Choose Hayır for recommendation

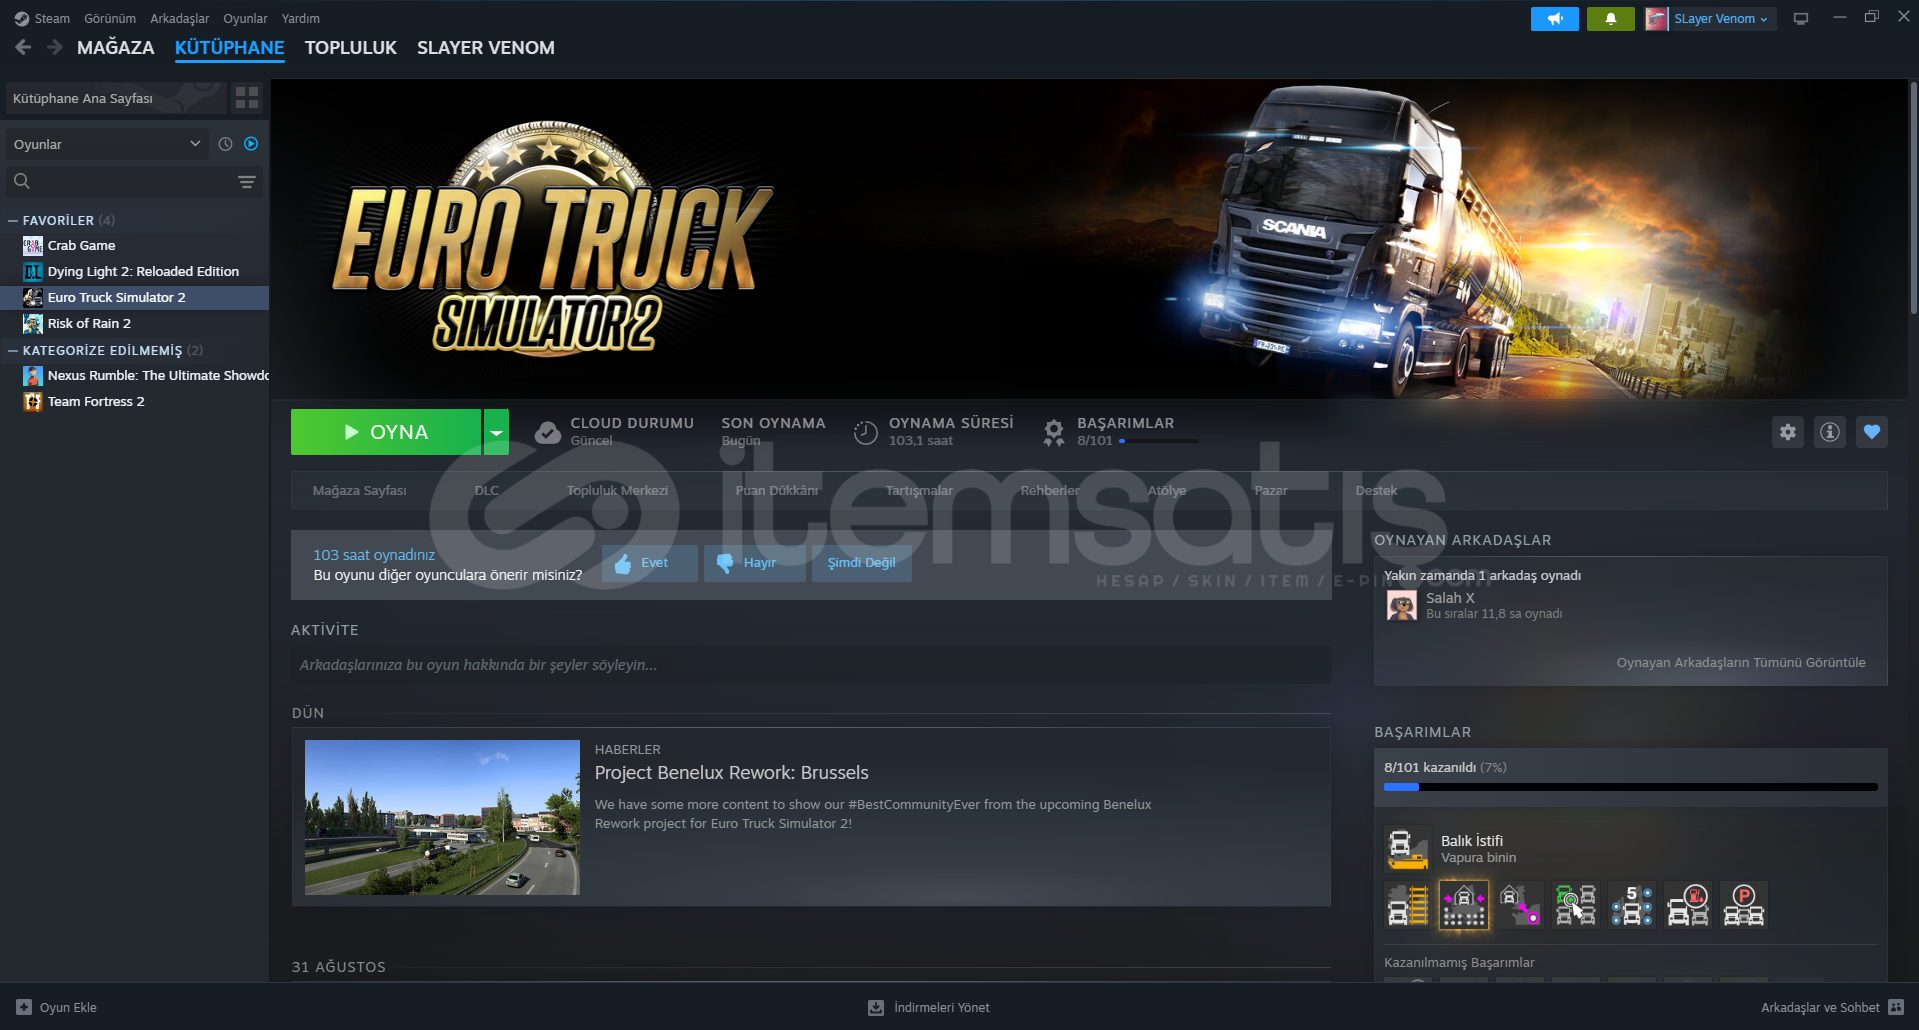(754, 563)
